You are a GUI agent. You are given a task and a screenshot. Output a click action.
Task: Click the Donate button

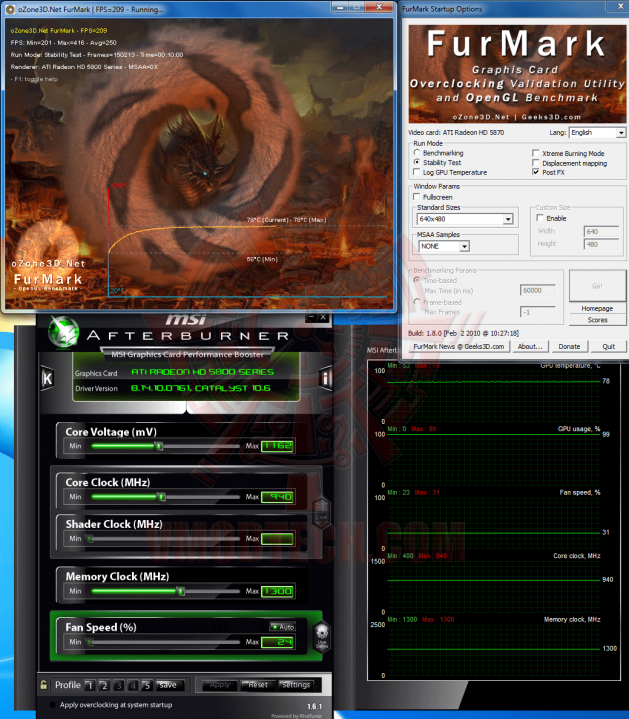tap(569, 347)
